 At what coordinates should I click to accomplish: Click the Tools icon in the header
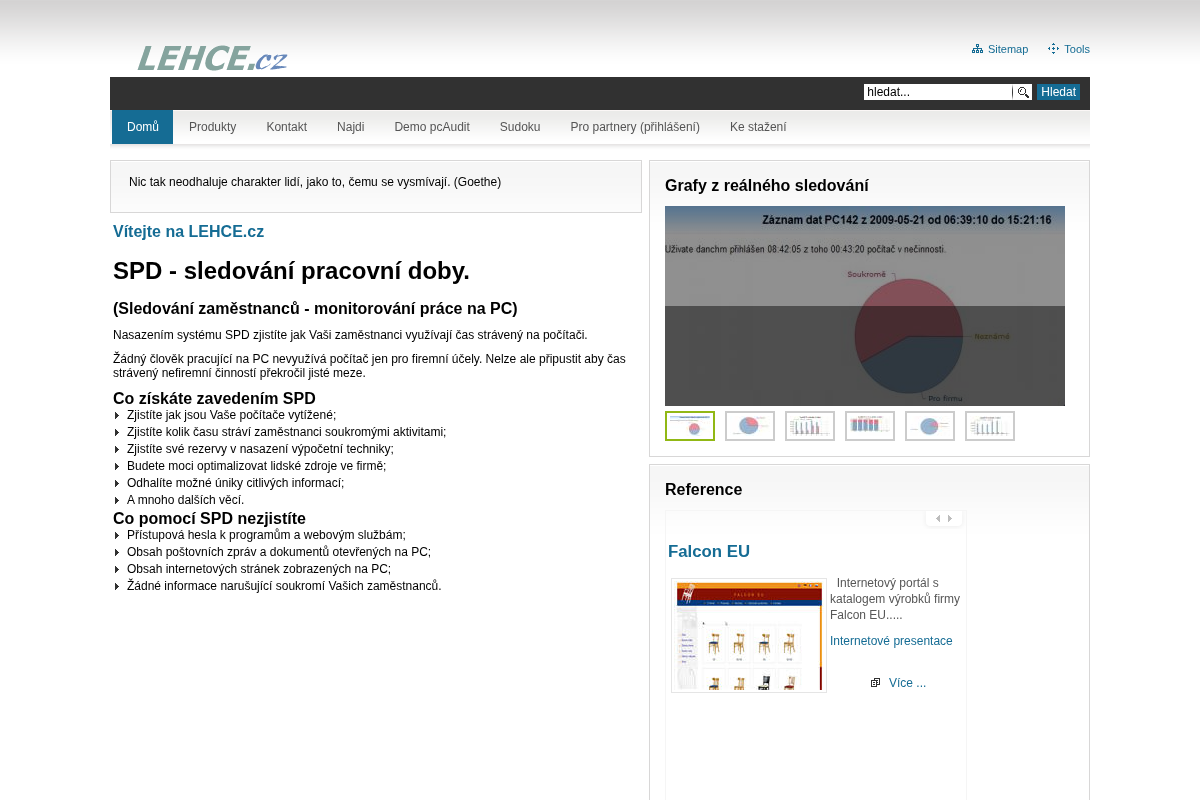(x=1053, y=49)
